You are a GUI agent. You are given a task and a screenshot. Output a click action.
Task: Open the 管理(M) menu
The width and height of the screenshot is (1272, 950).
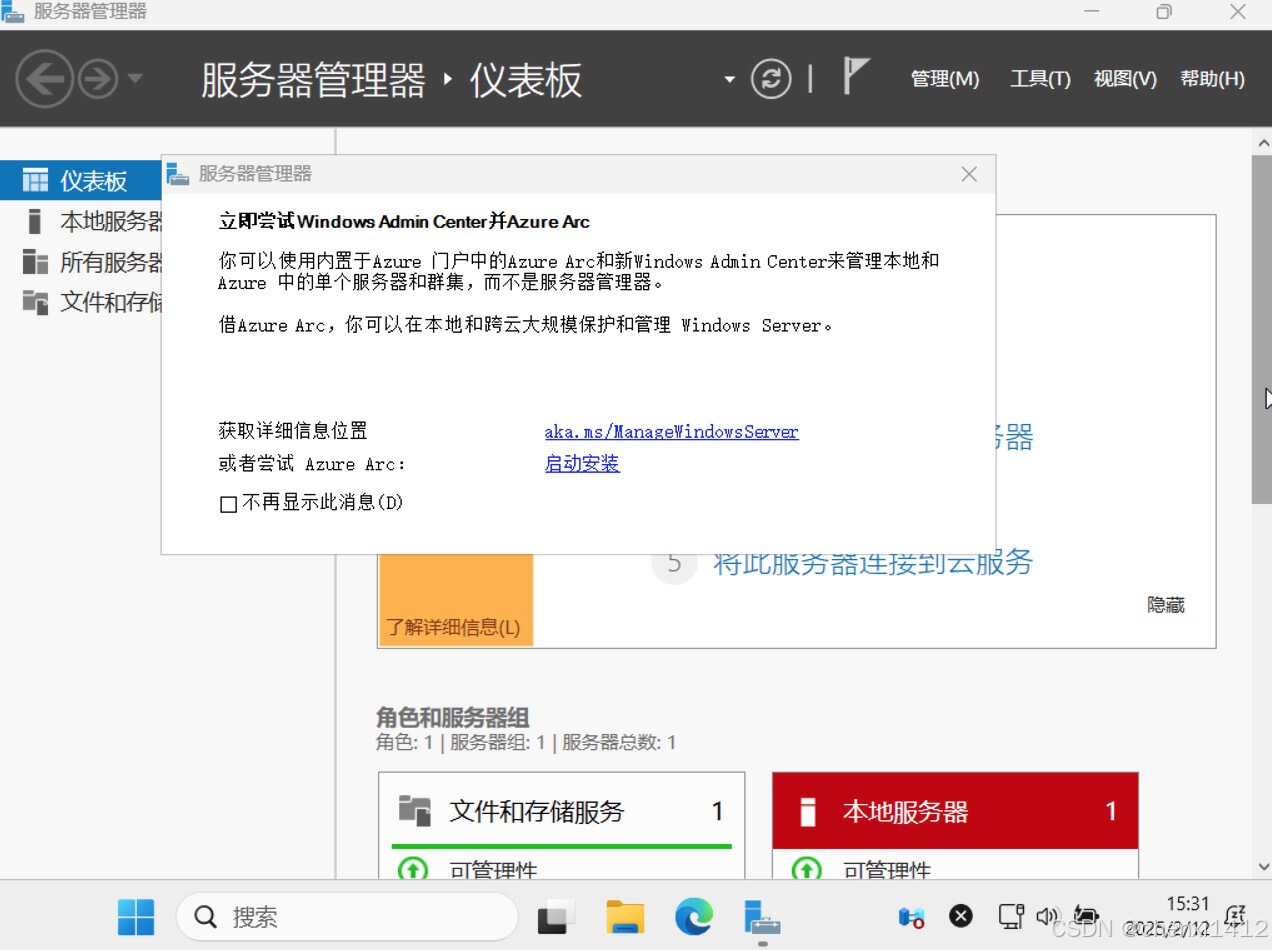tap(945, 79)
